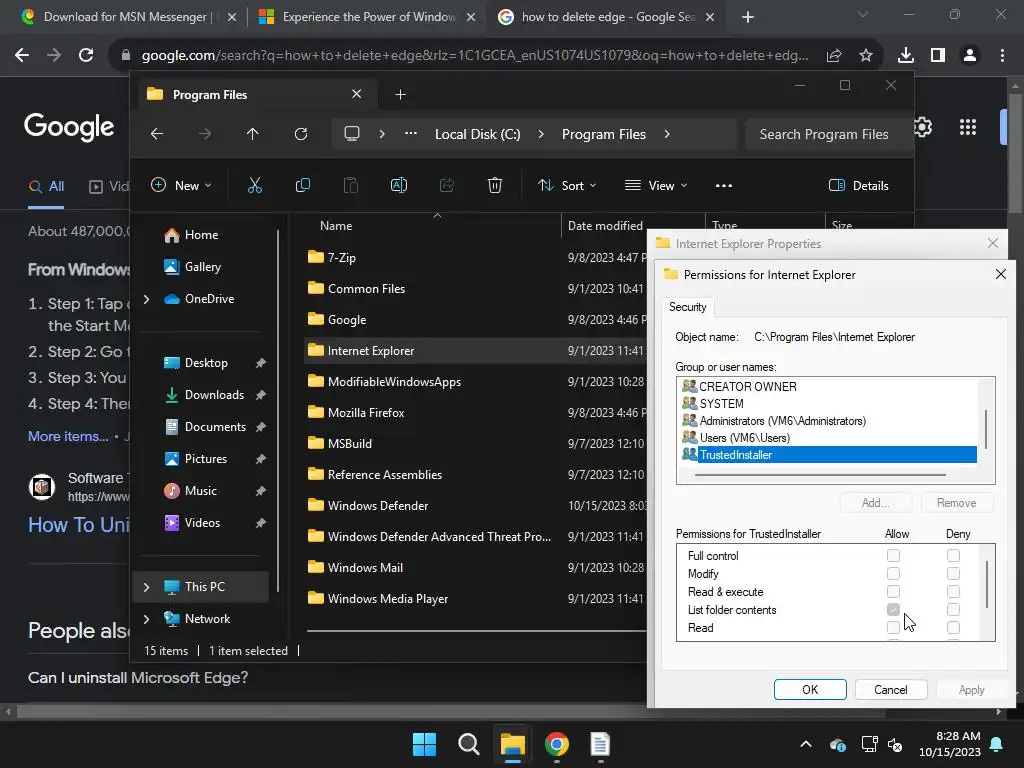This screenshot has width=1024, height=768.
Task: Open Chrome three-dot menu
Action: (x=1002, y=56)
